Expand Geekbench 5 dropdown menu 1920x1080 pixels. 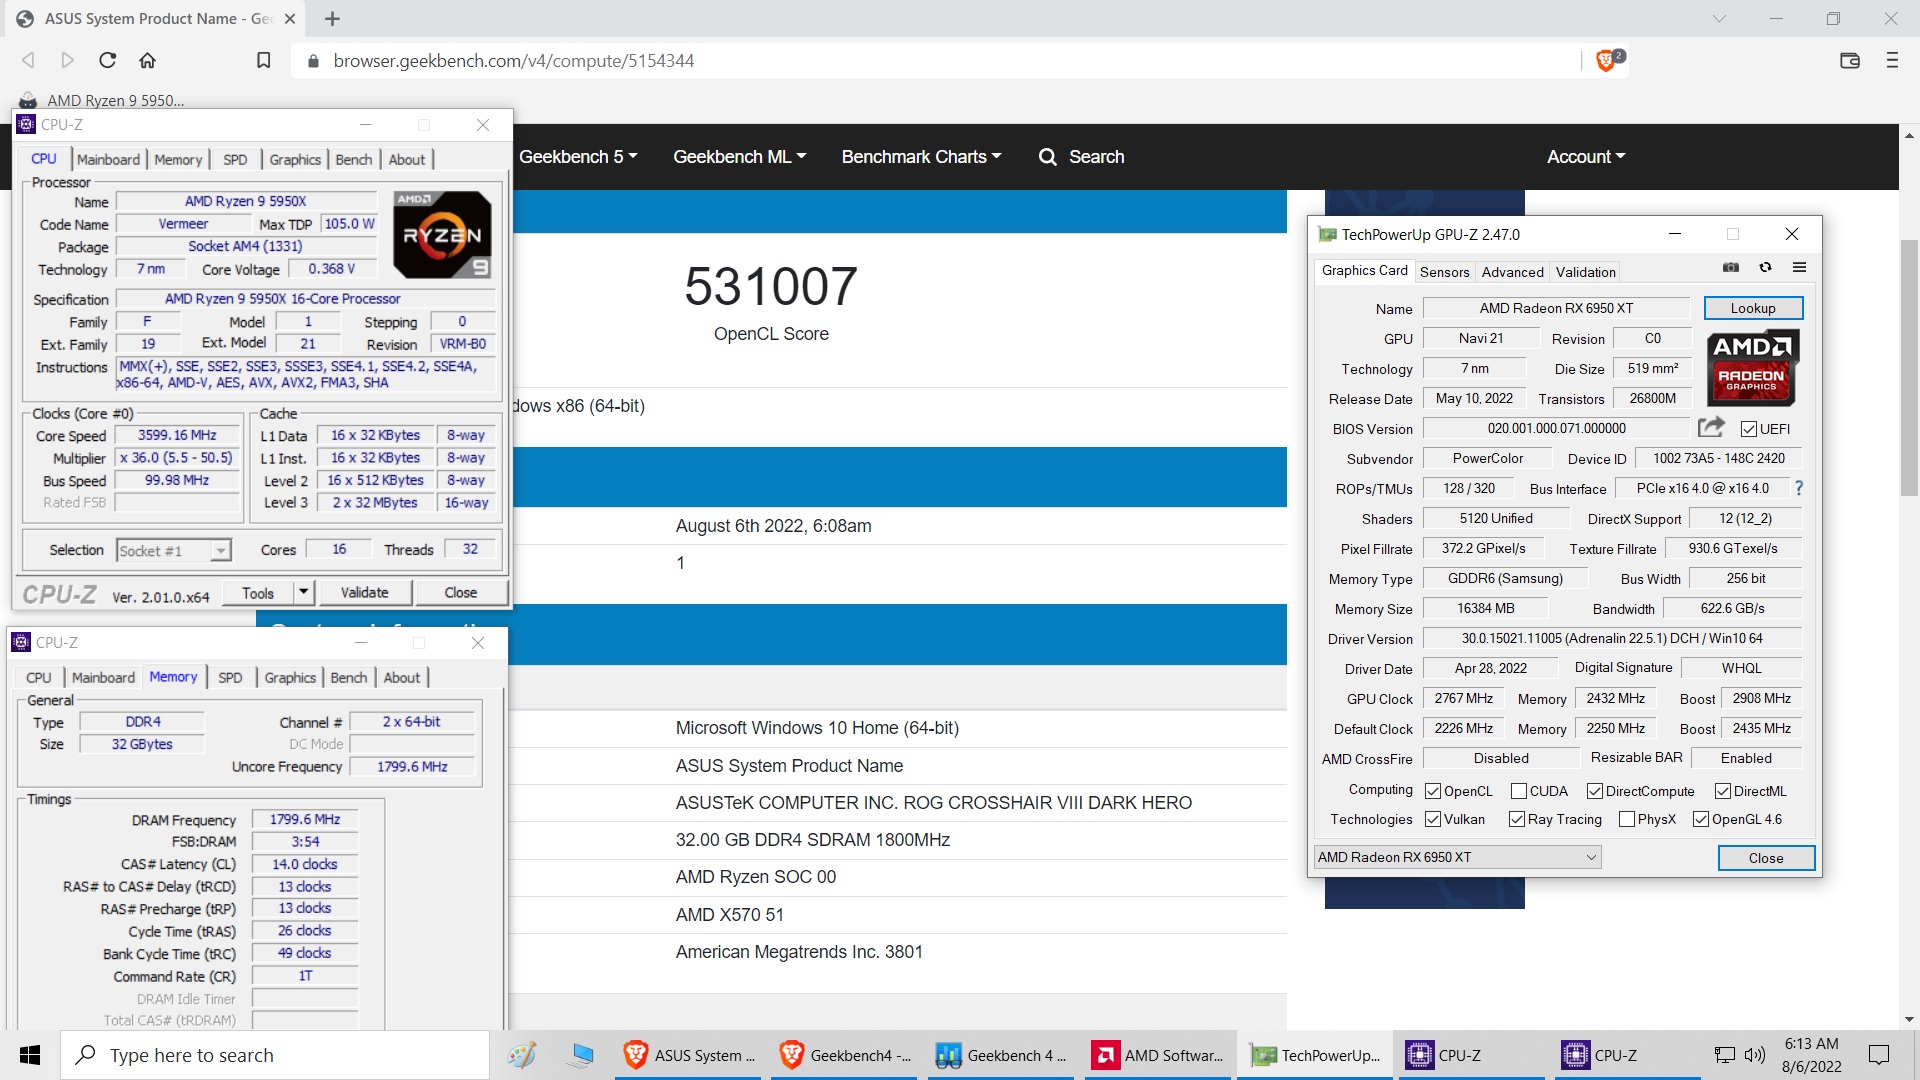pyautogui.click(x=578, y=157)
